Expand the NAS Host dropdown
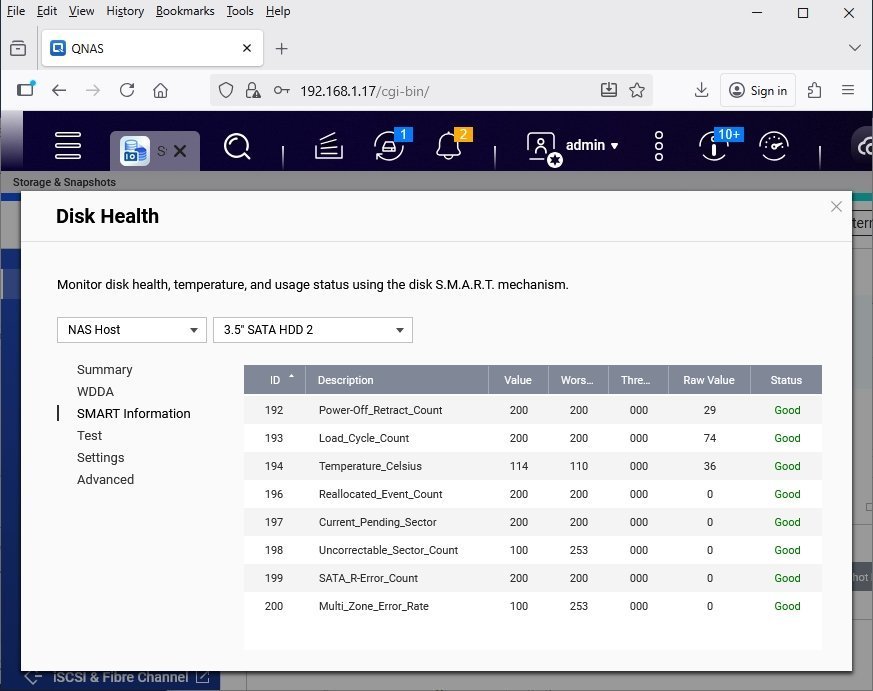The height and width of the screenshot is (691, 873). click(x=132, y=329)
